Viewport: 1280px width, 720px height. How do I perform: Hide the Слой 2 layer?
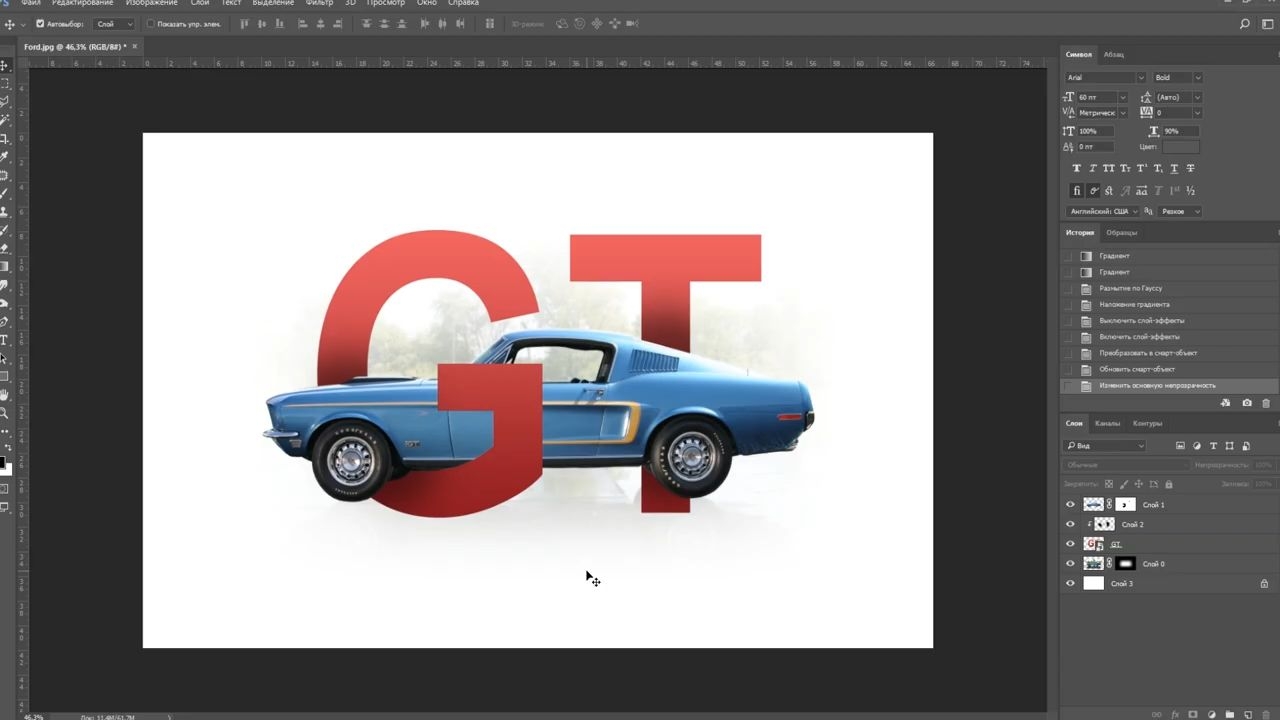coord(1071,524)
